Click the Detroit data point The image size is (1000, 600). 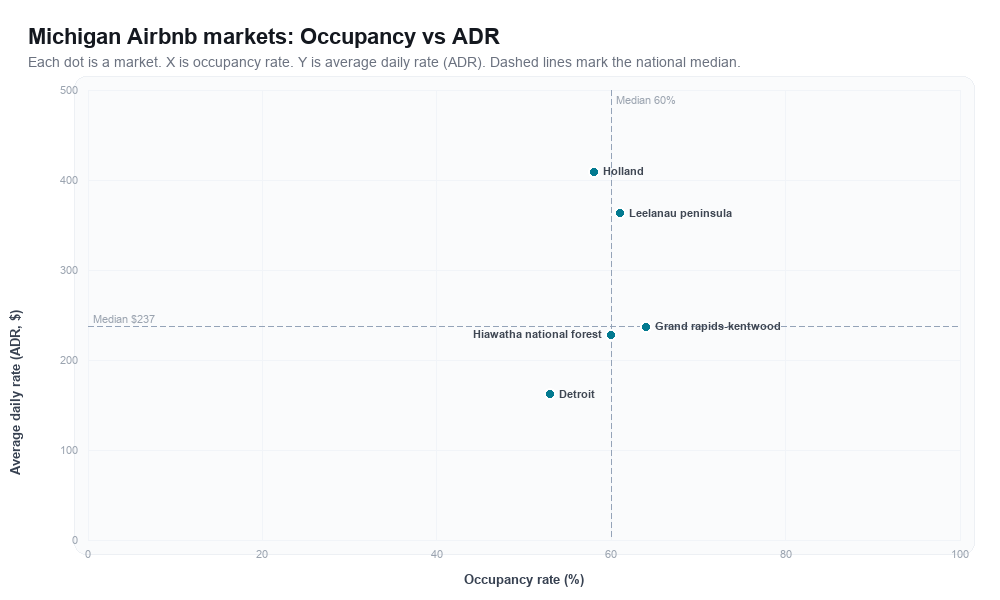(550, 394)
